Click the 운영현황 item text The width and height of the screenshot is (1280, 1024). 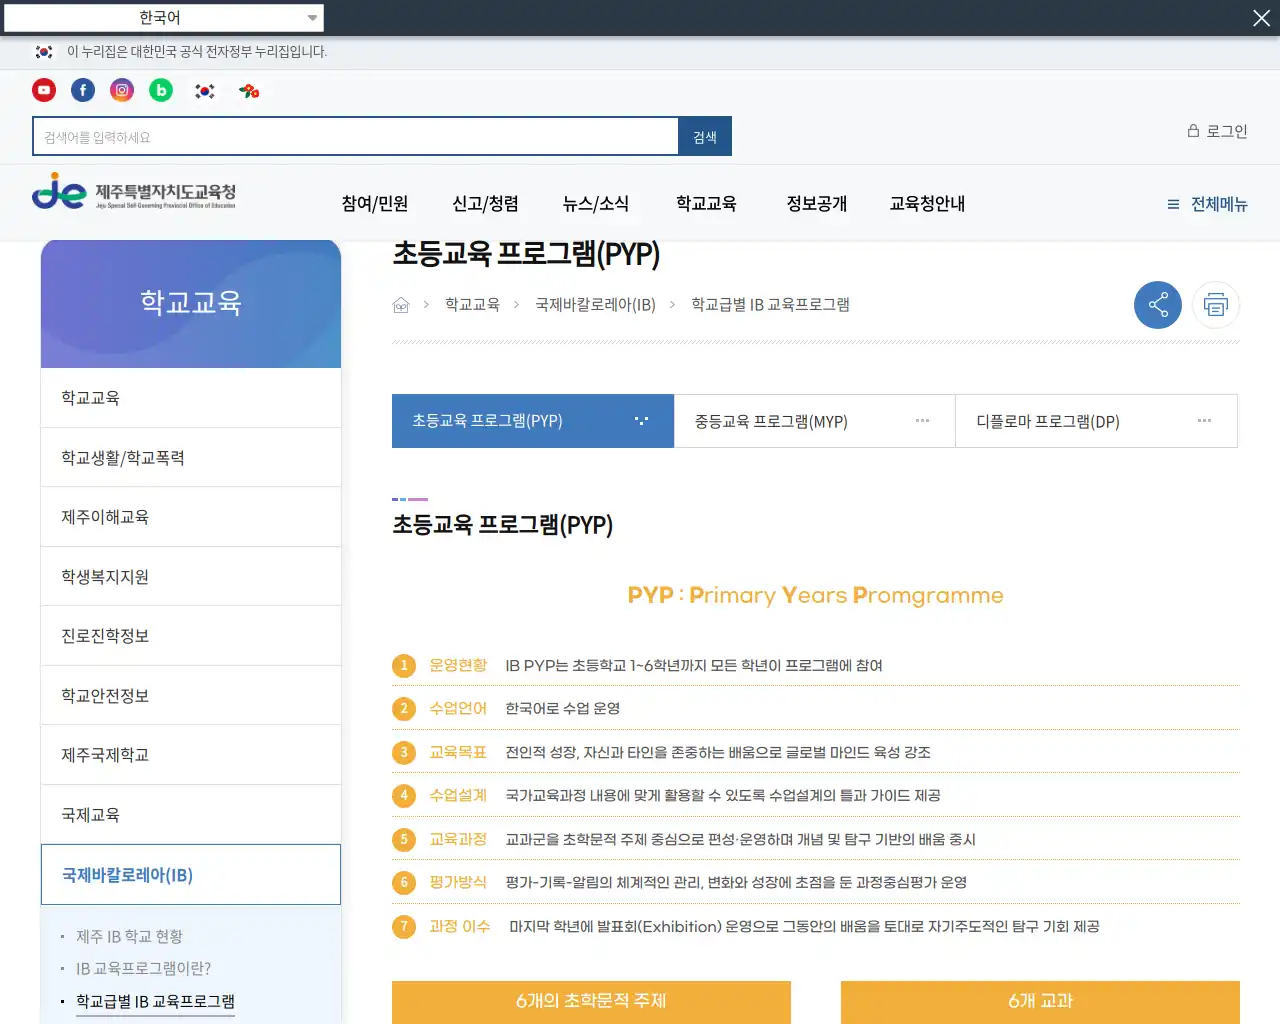[x=458, y=665]
